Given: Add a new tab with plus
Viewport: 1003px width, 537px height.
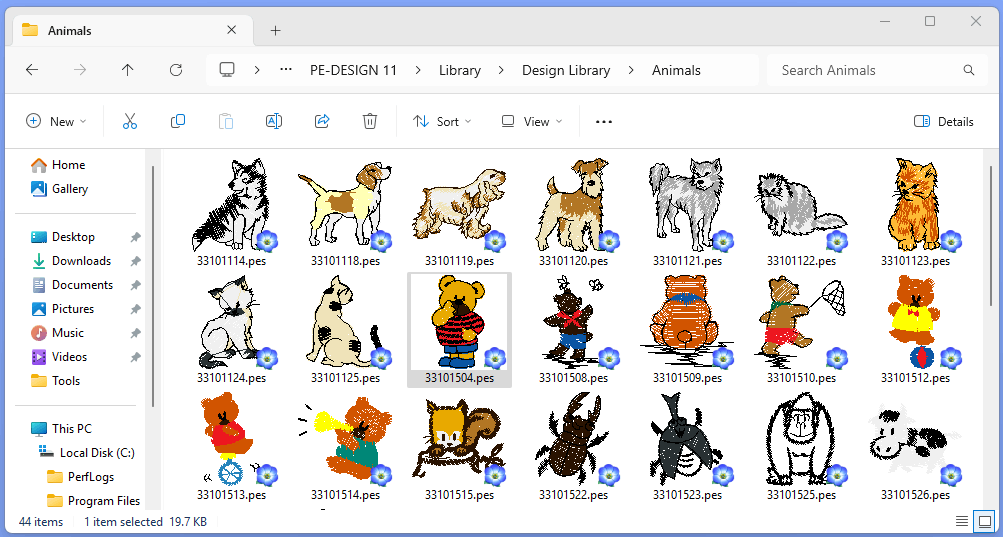Looking at the screenshot, I should [x=275, y=31].
